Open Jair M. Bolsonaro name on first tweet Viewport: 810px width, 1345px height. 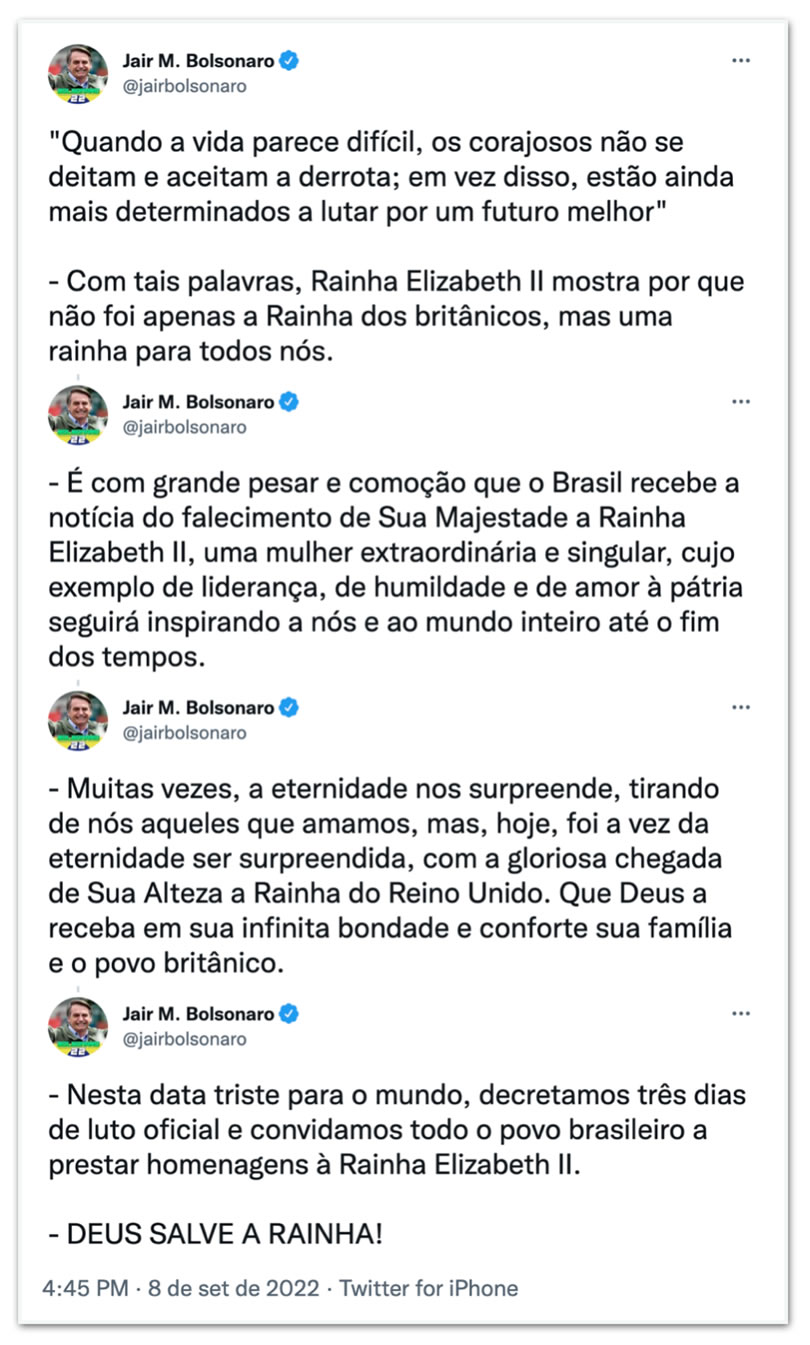coord(198,61)
